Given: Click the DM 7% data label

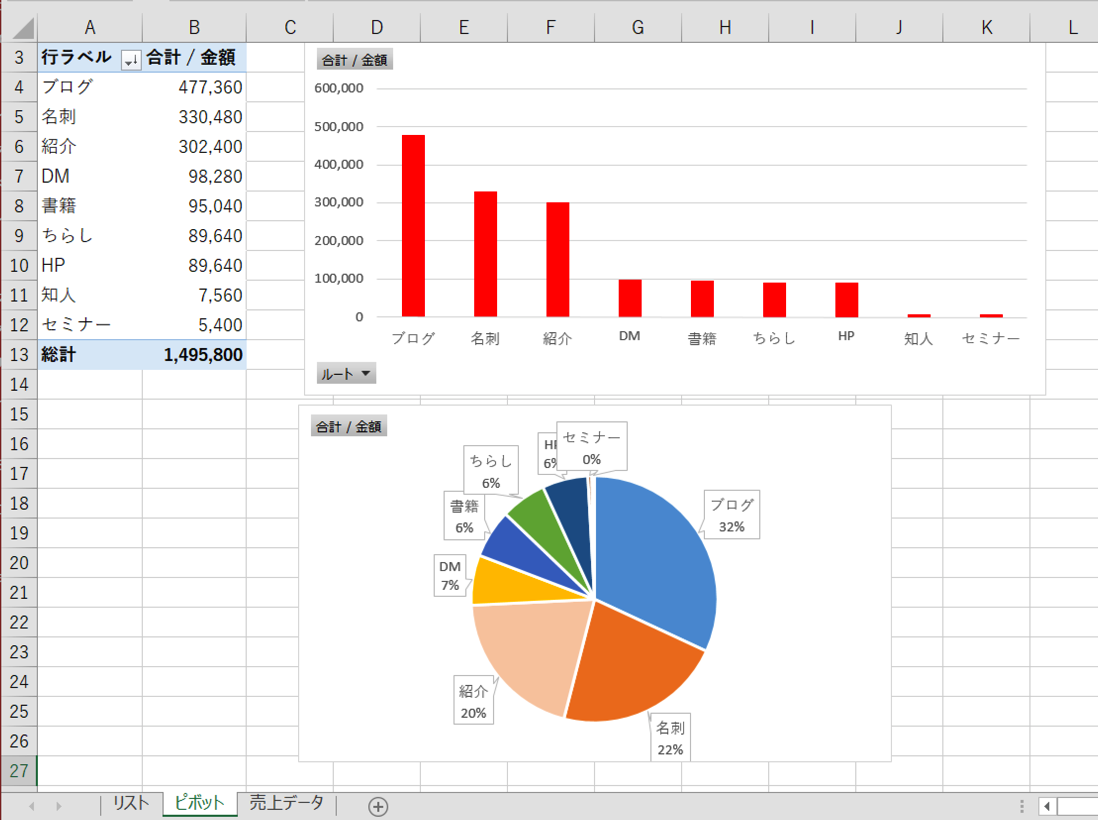Looking at the screenshot, I should [450, 576].
